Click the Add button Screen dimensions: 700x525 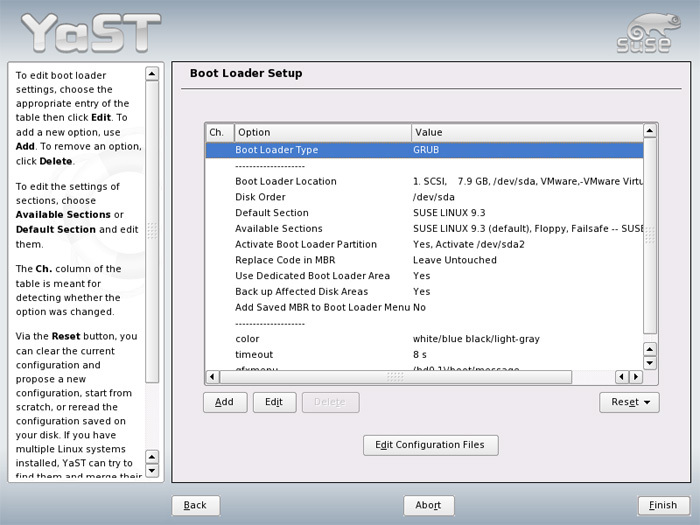(x=225, y=402)
